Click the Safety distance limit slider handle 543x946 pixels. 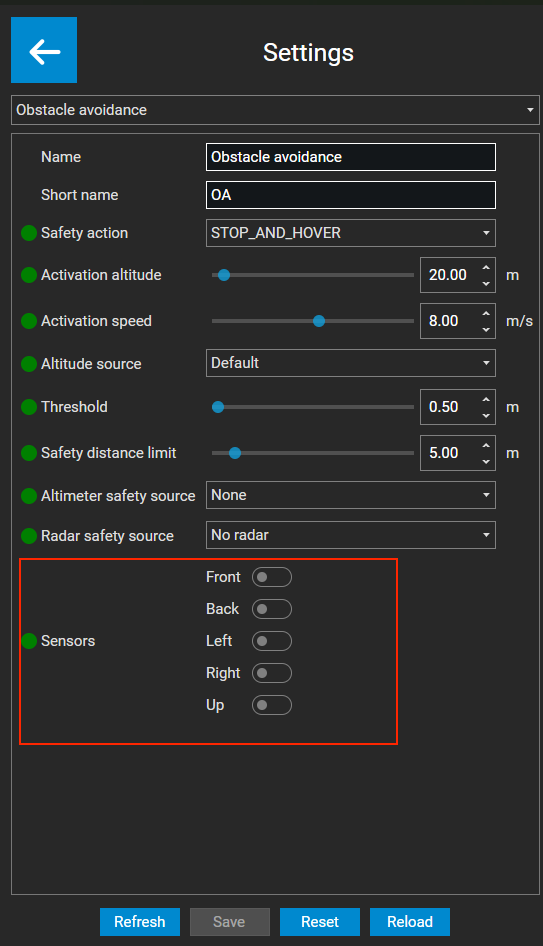(x=235, y=453)
